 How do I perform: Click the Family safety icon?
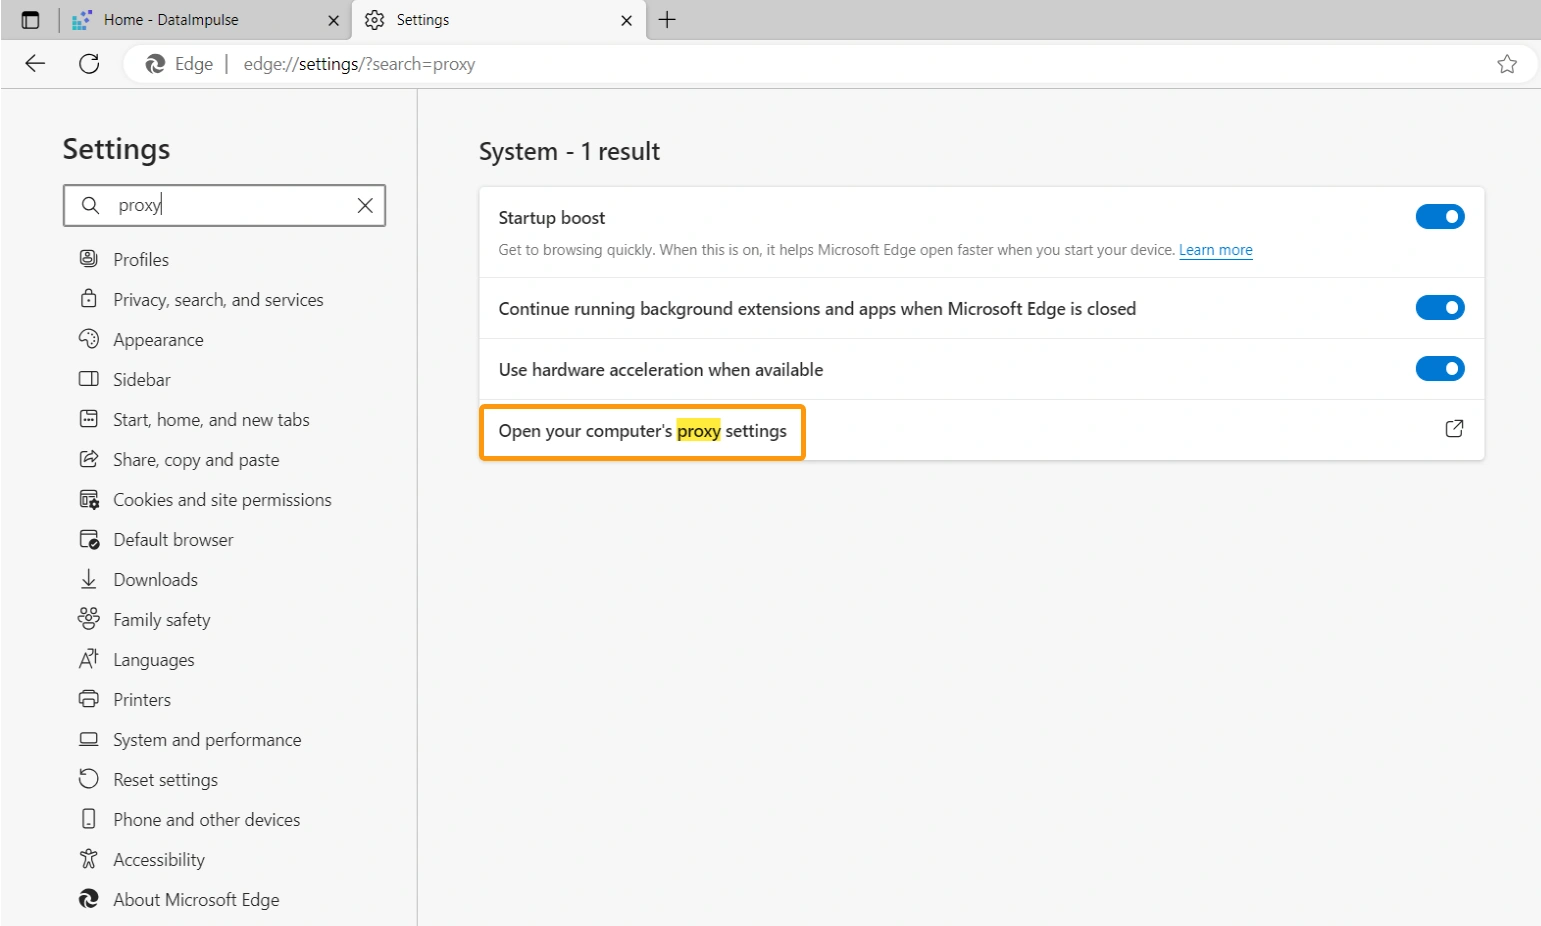coord(89,619)
